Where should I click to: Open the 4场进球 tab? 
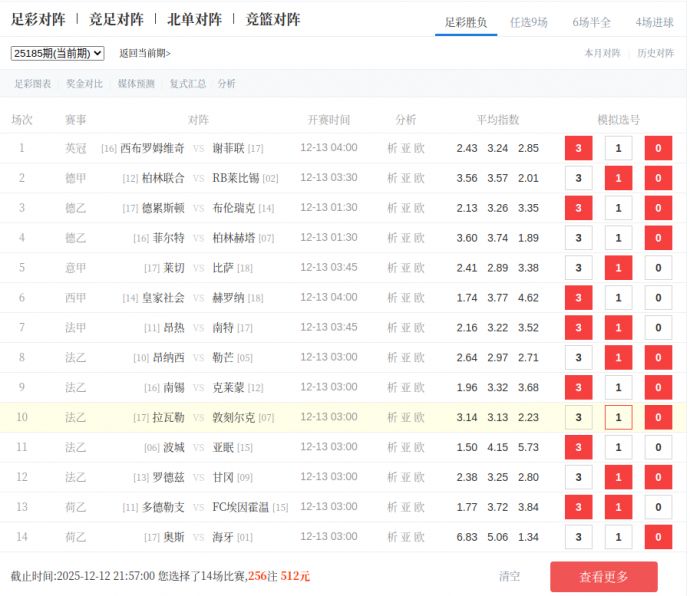[x=654, y=21]
